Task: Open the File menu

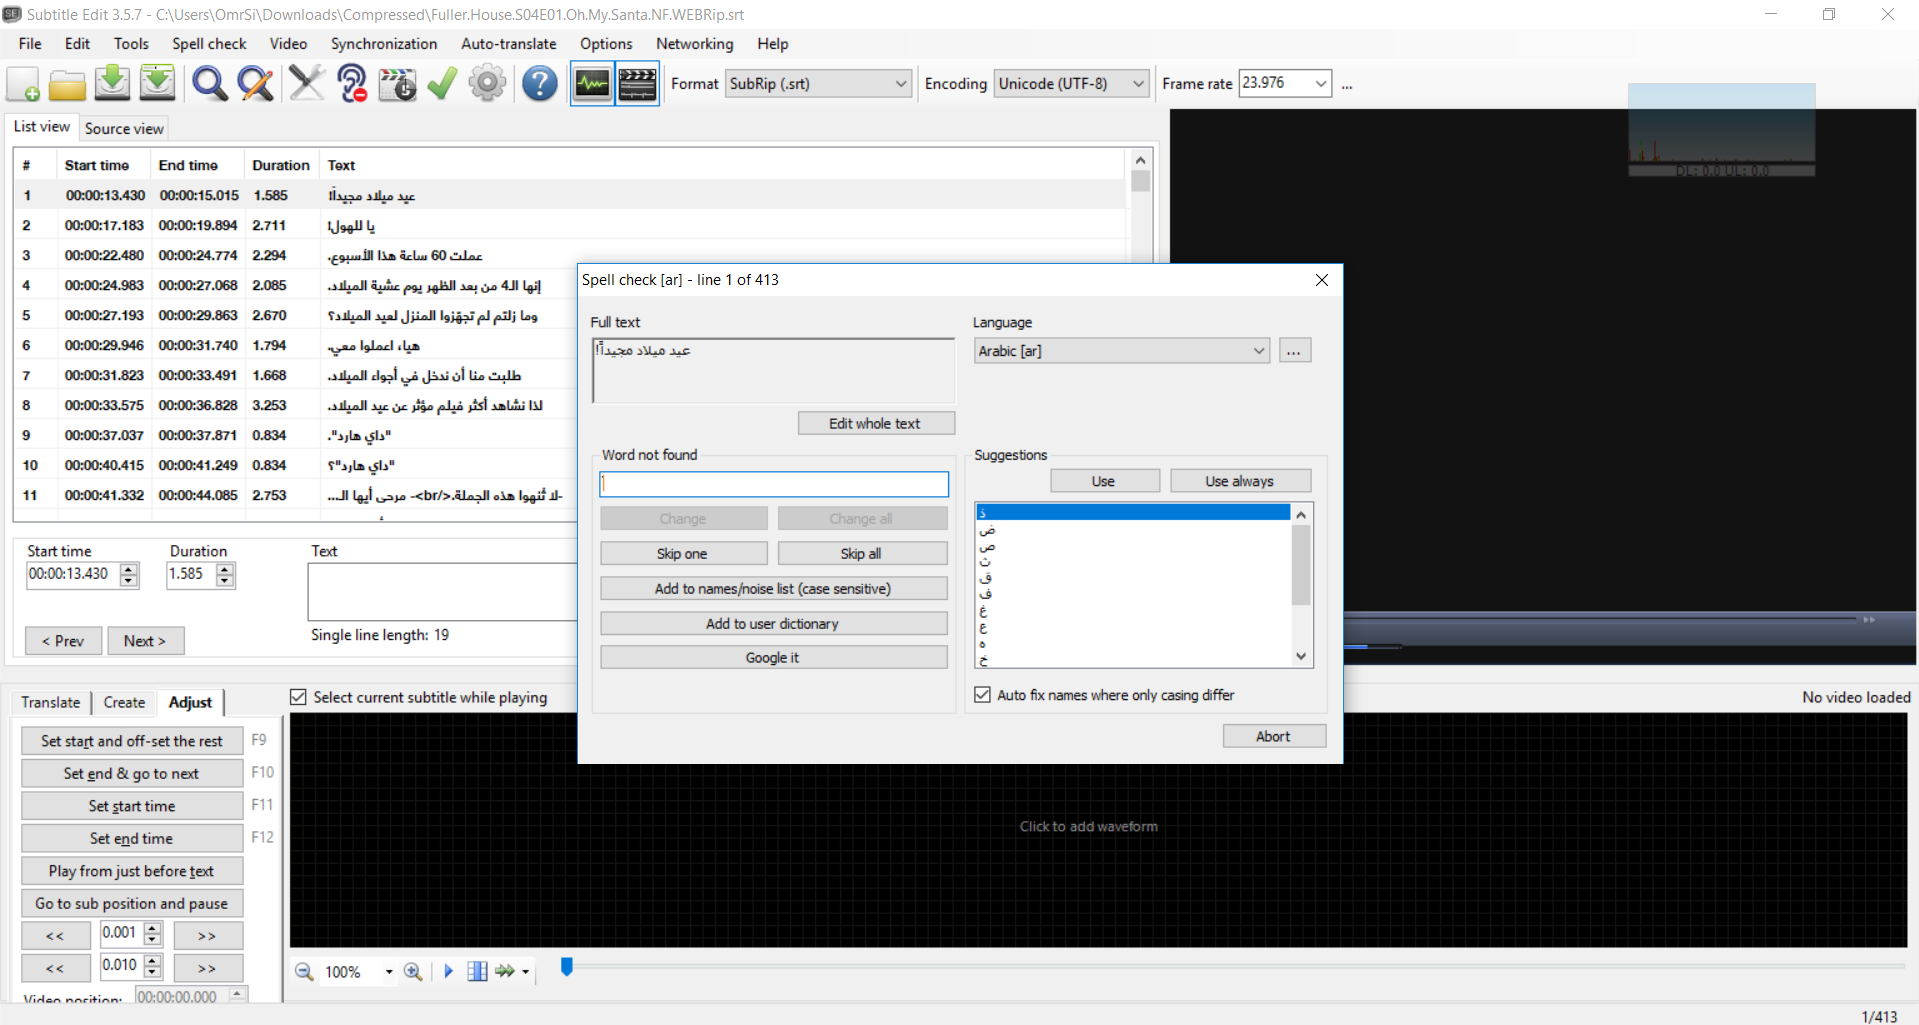Action: click(30, 44)
